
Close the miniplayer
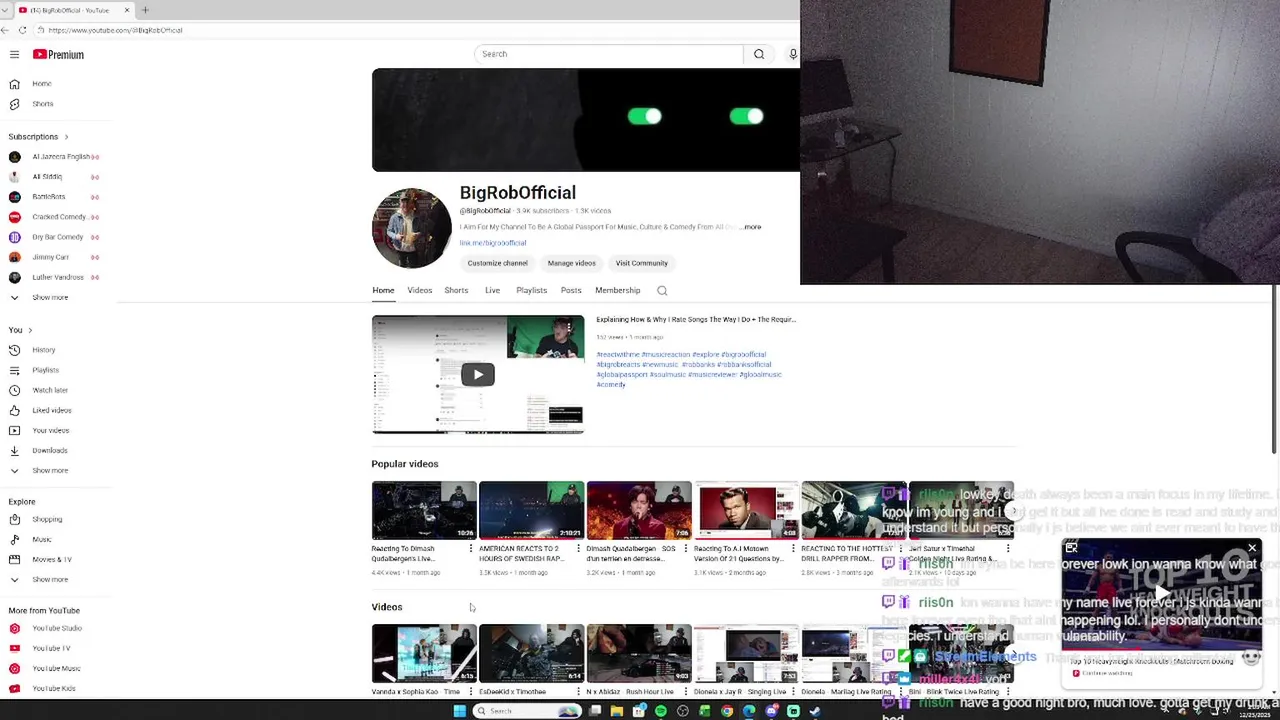pos(1252,548)
